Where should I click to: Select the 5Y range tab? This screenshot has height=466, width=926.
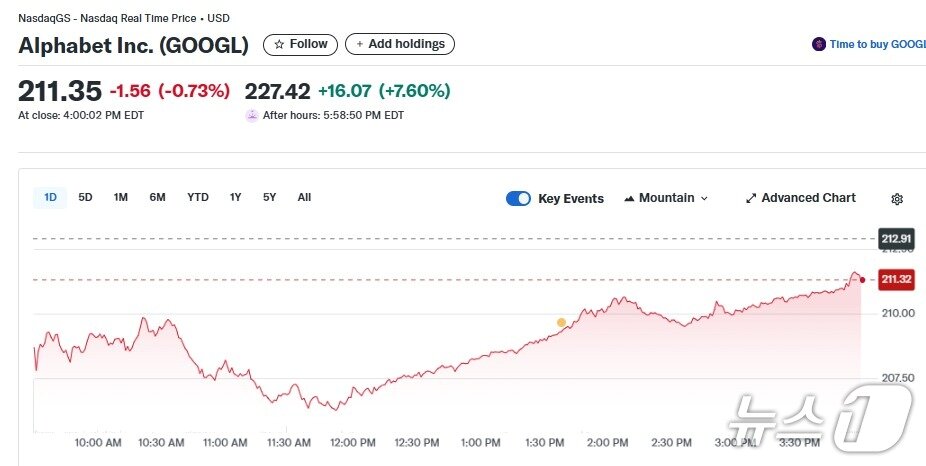(269, 198)
